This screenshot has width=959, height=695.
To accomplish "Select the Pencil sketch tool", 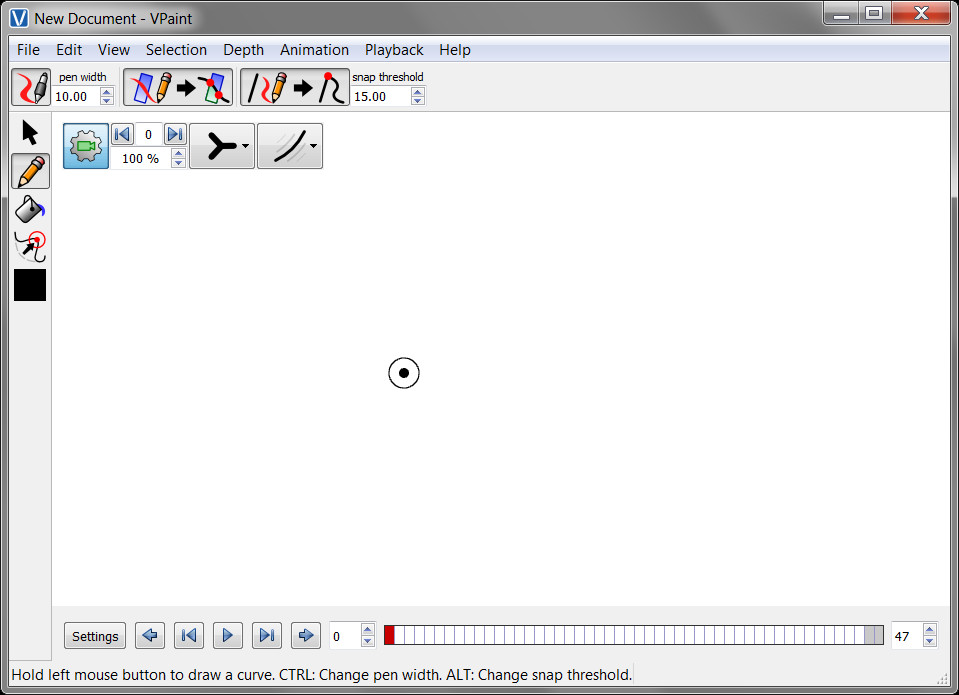I will point(31,171).
